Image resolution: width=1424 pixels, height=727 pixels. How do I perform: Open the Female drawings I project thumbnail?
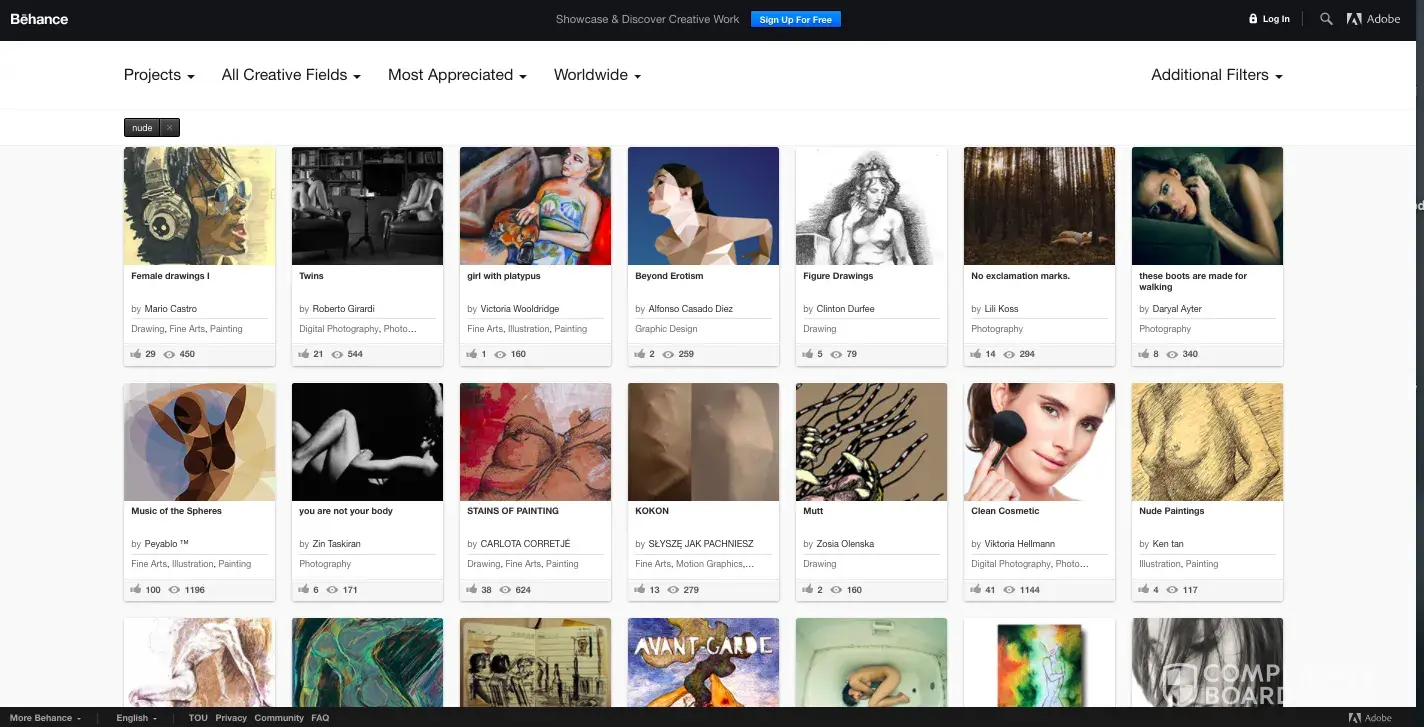[x=199, y=206]
